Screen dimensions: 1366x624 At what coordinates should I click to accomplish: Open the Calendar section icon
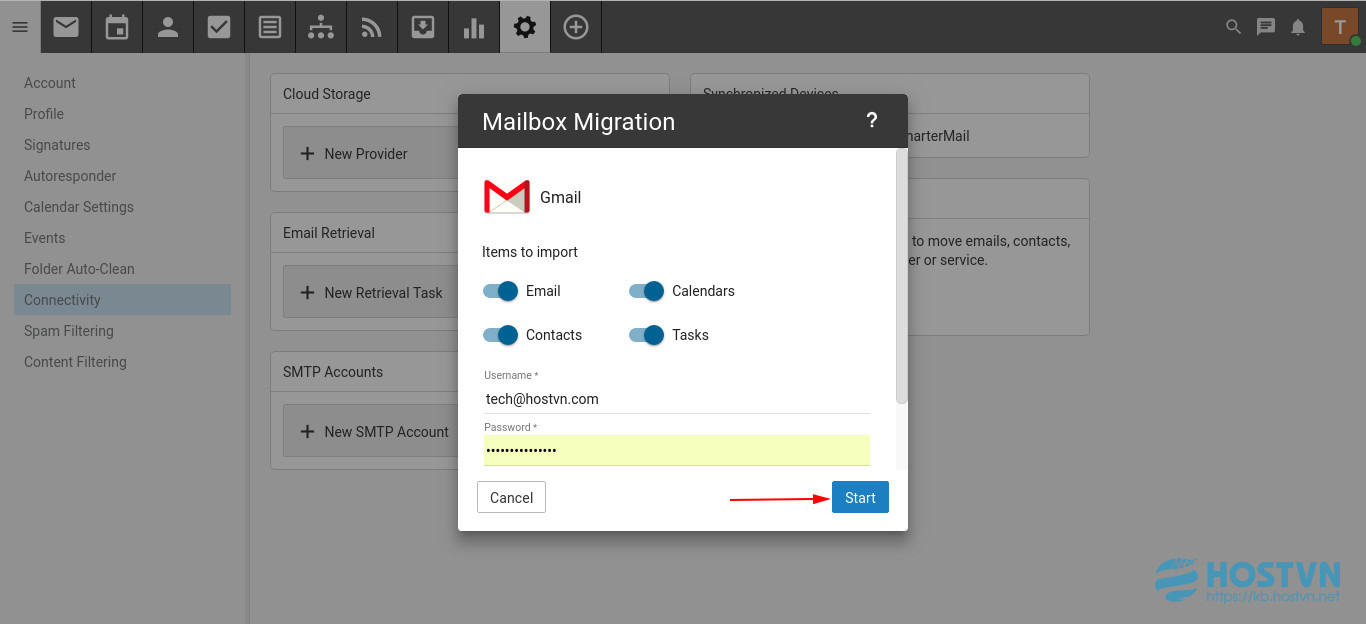117,27
